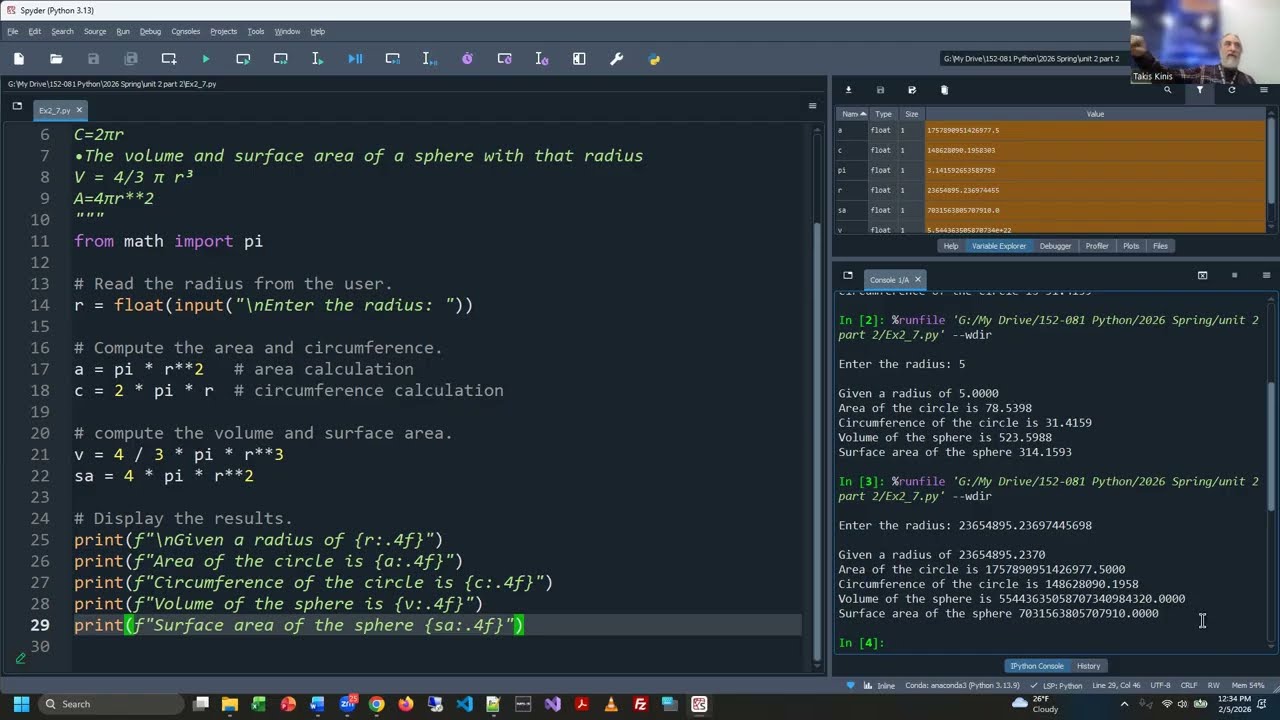Viewport: 1280px width, 720px height.
Task: Open the Projects menu
Action: coord(224,31)
